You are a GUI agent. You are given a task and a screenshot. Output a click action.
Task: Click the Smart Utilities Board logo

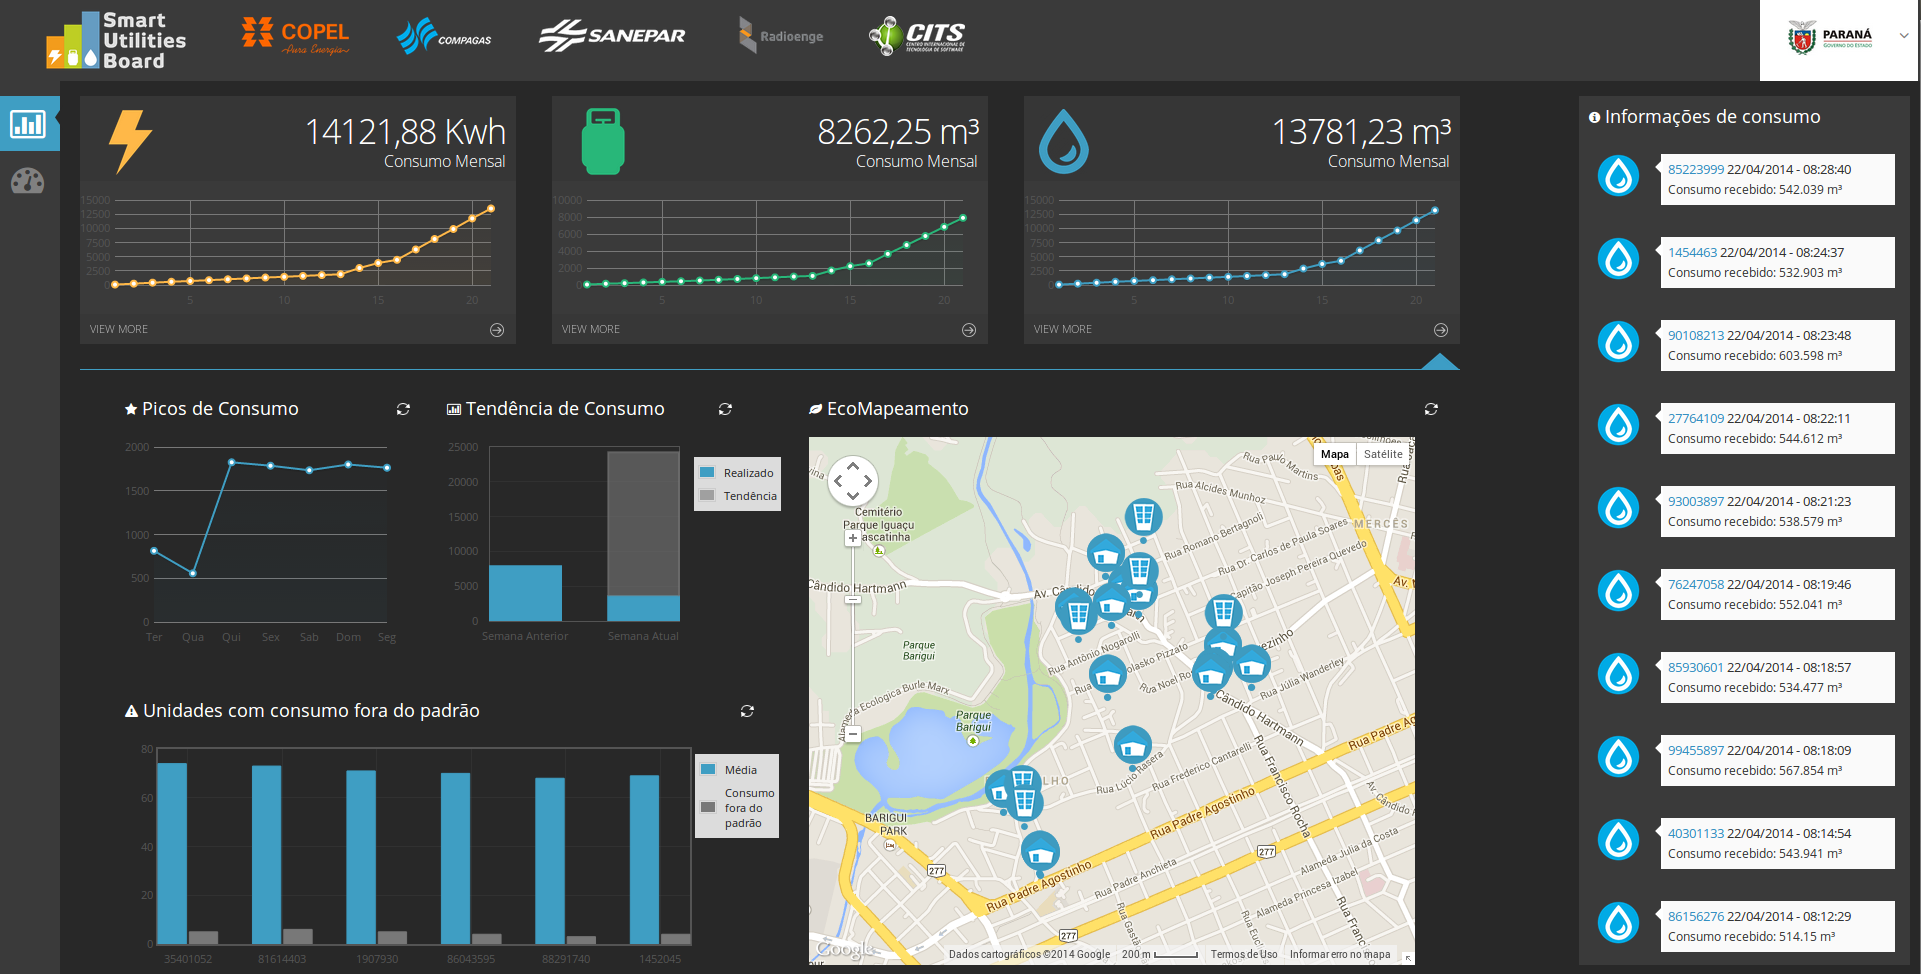point(116,40)
